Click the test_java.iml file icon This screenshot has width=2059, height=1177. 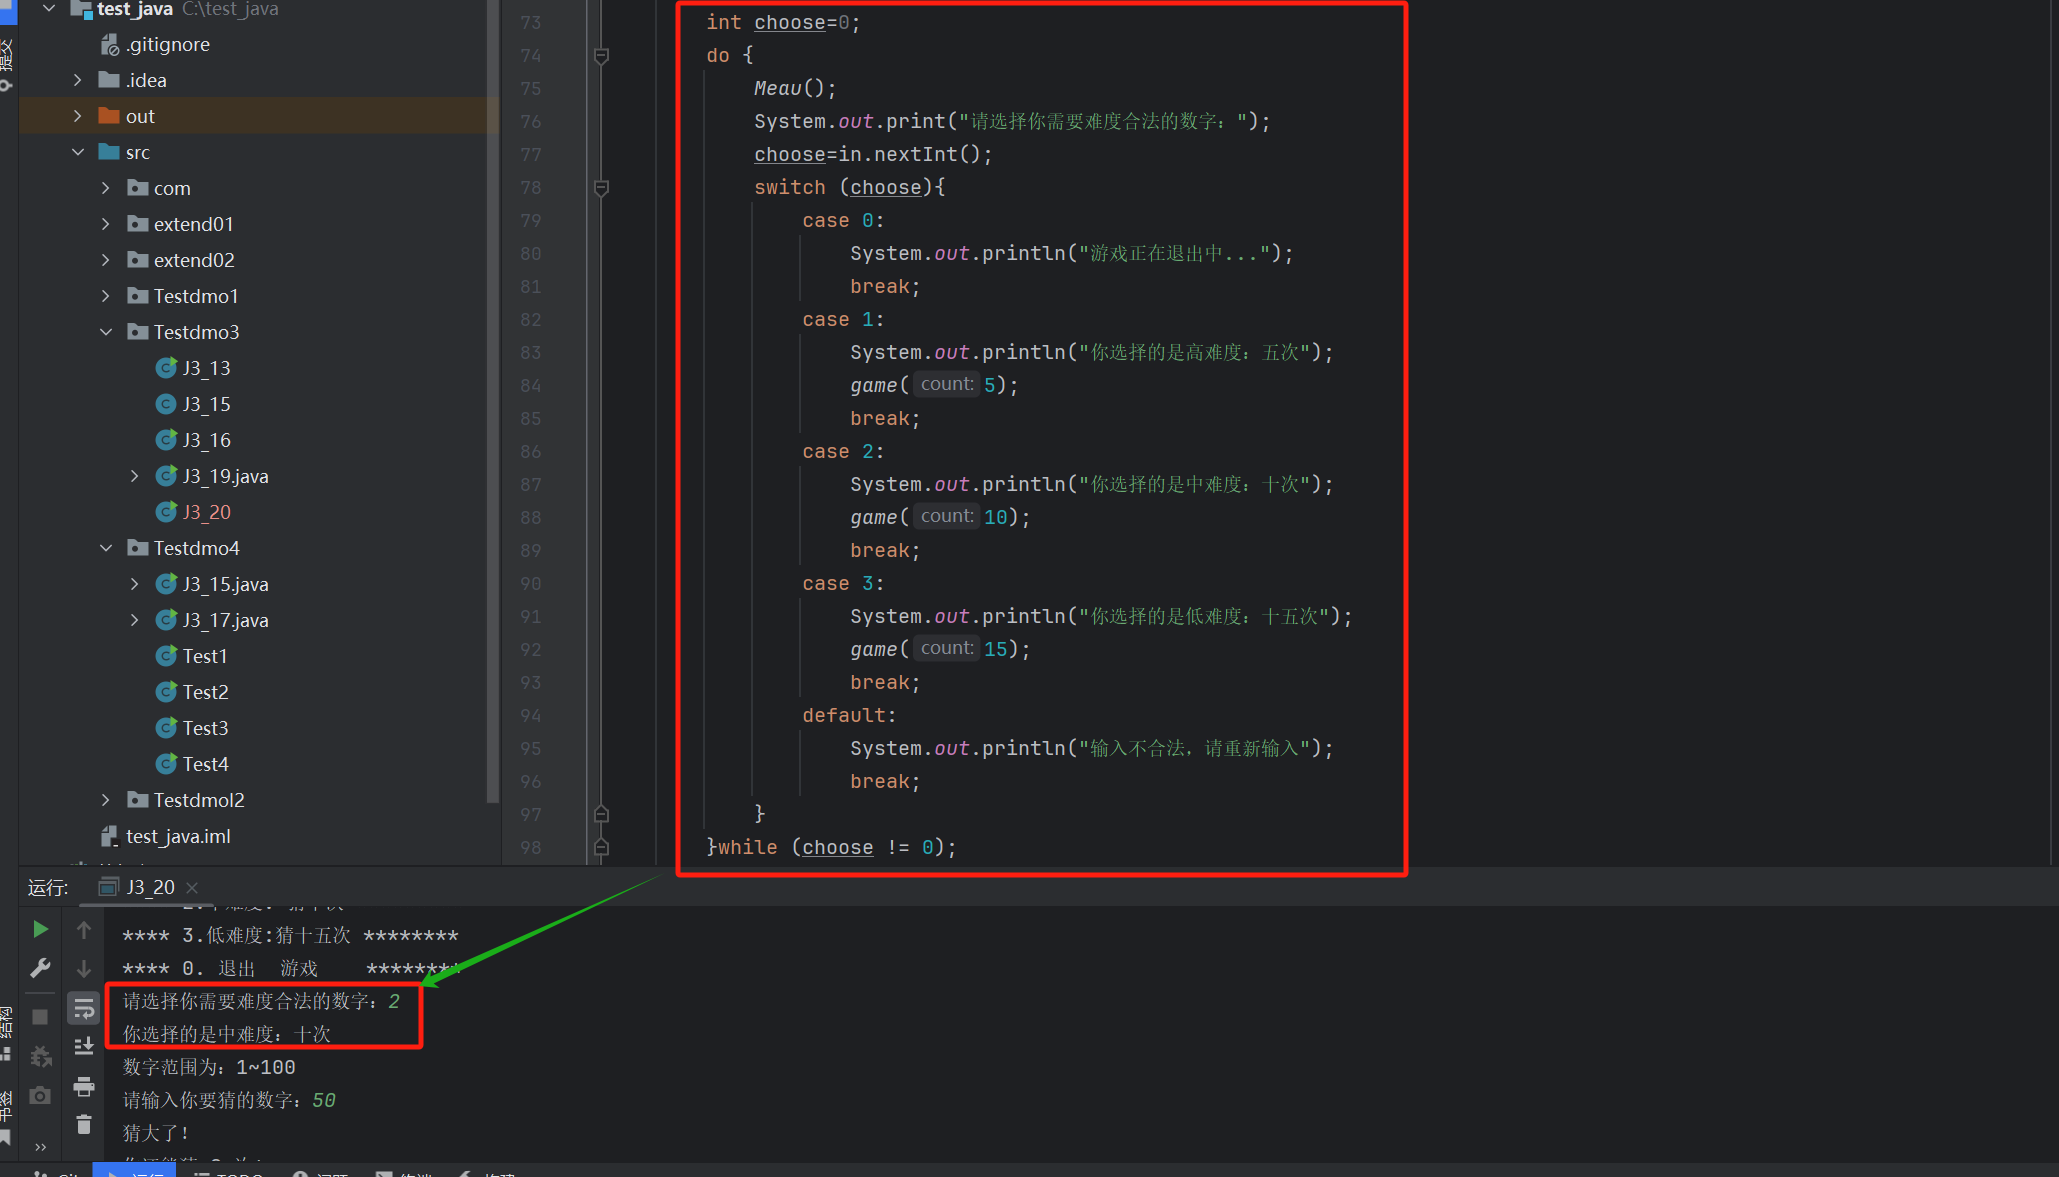tap(109, 836)
